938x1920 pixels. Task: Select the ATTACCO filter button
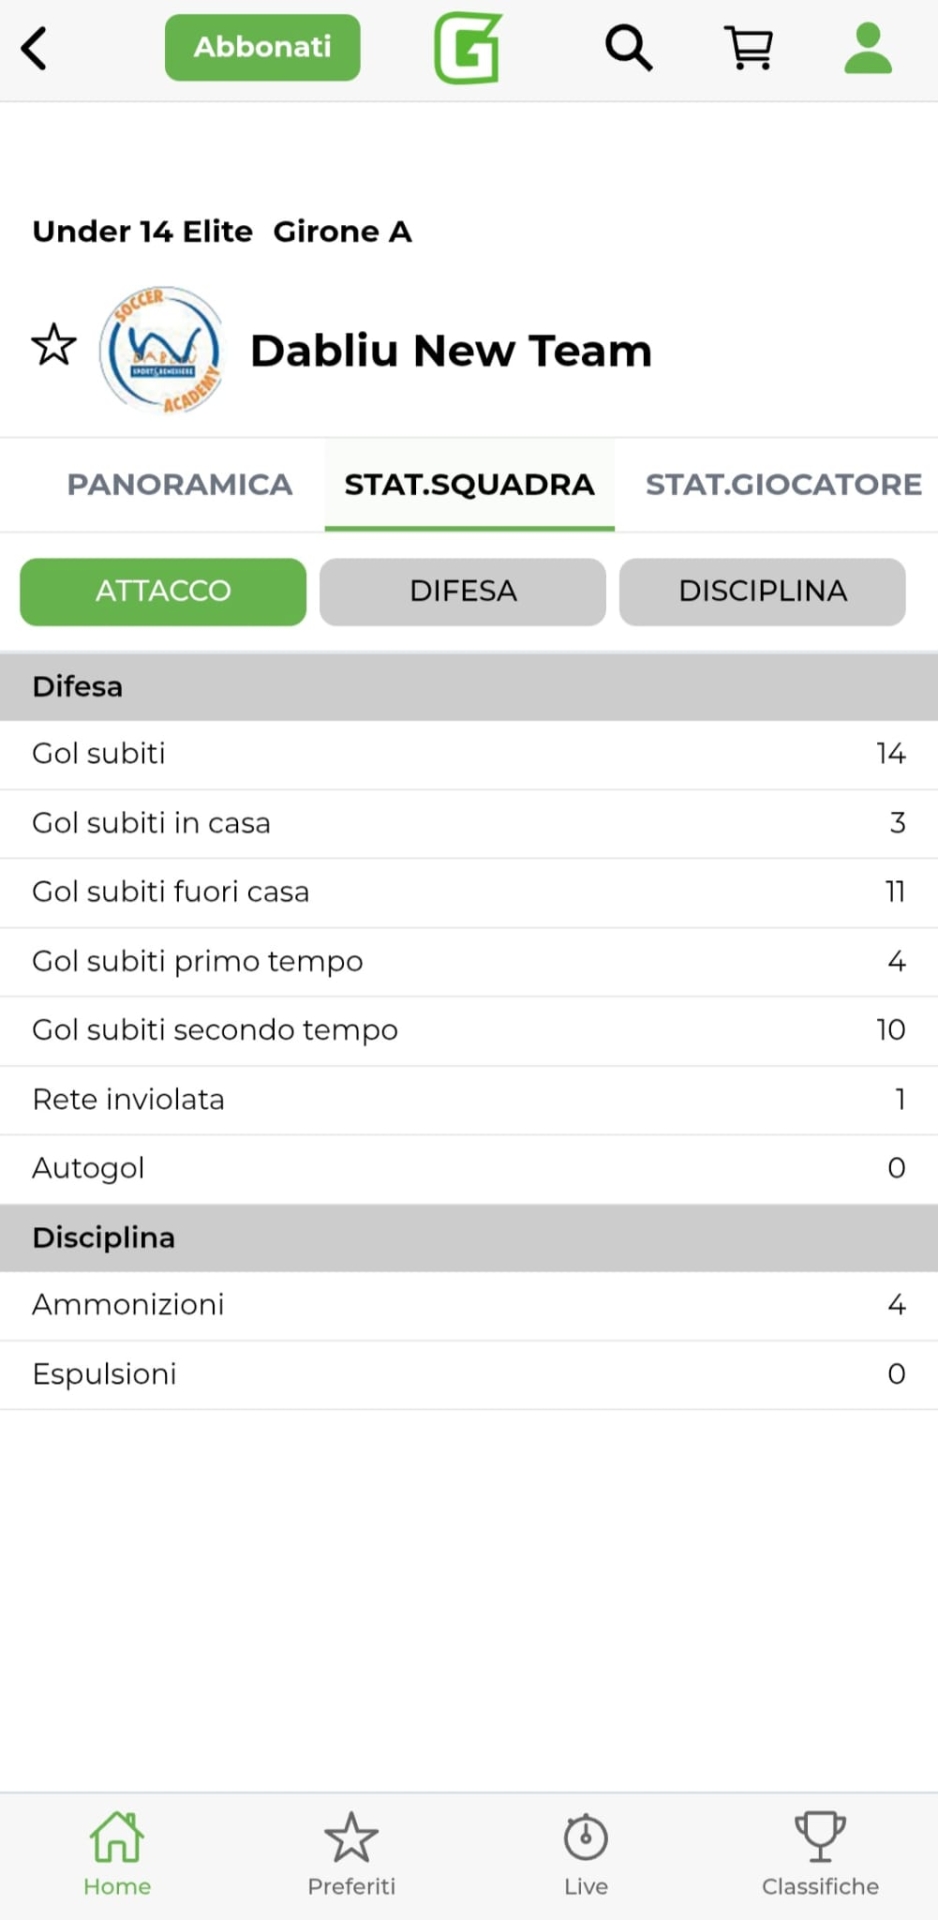point(163,591)
